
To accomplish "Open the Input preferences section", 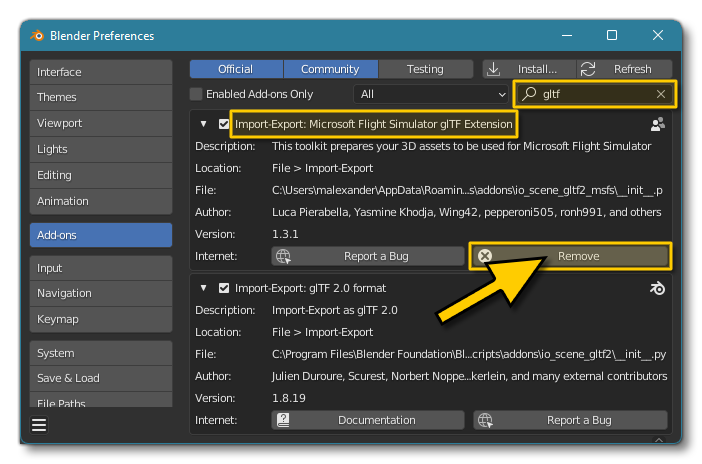I will [101, 268].
